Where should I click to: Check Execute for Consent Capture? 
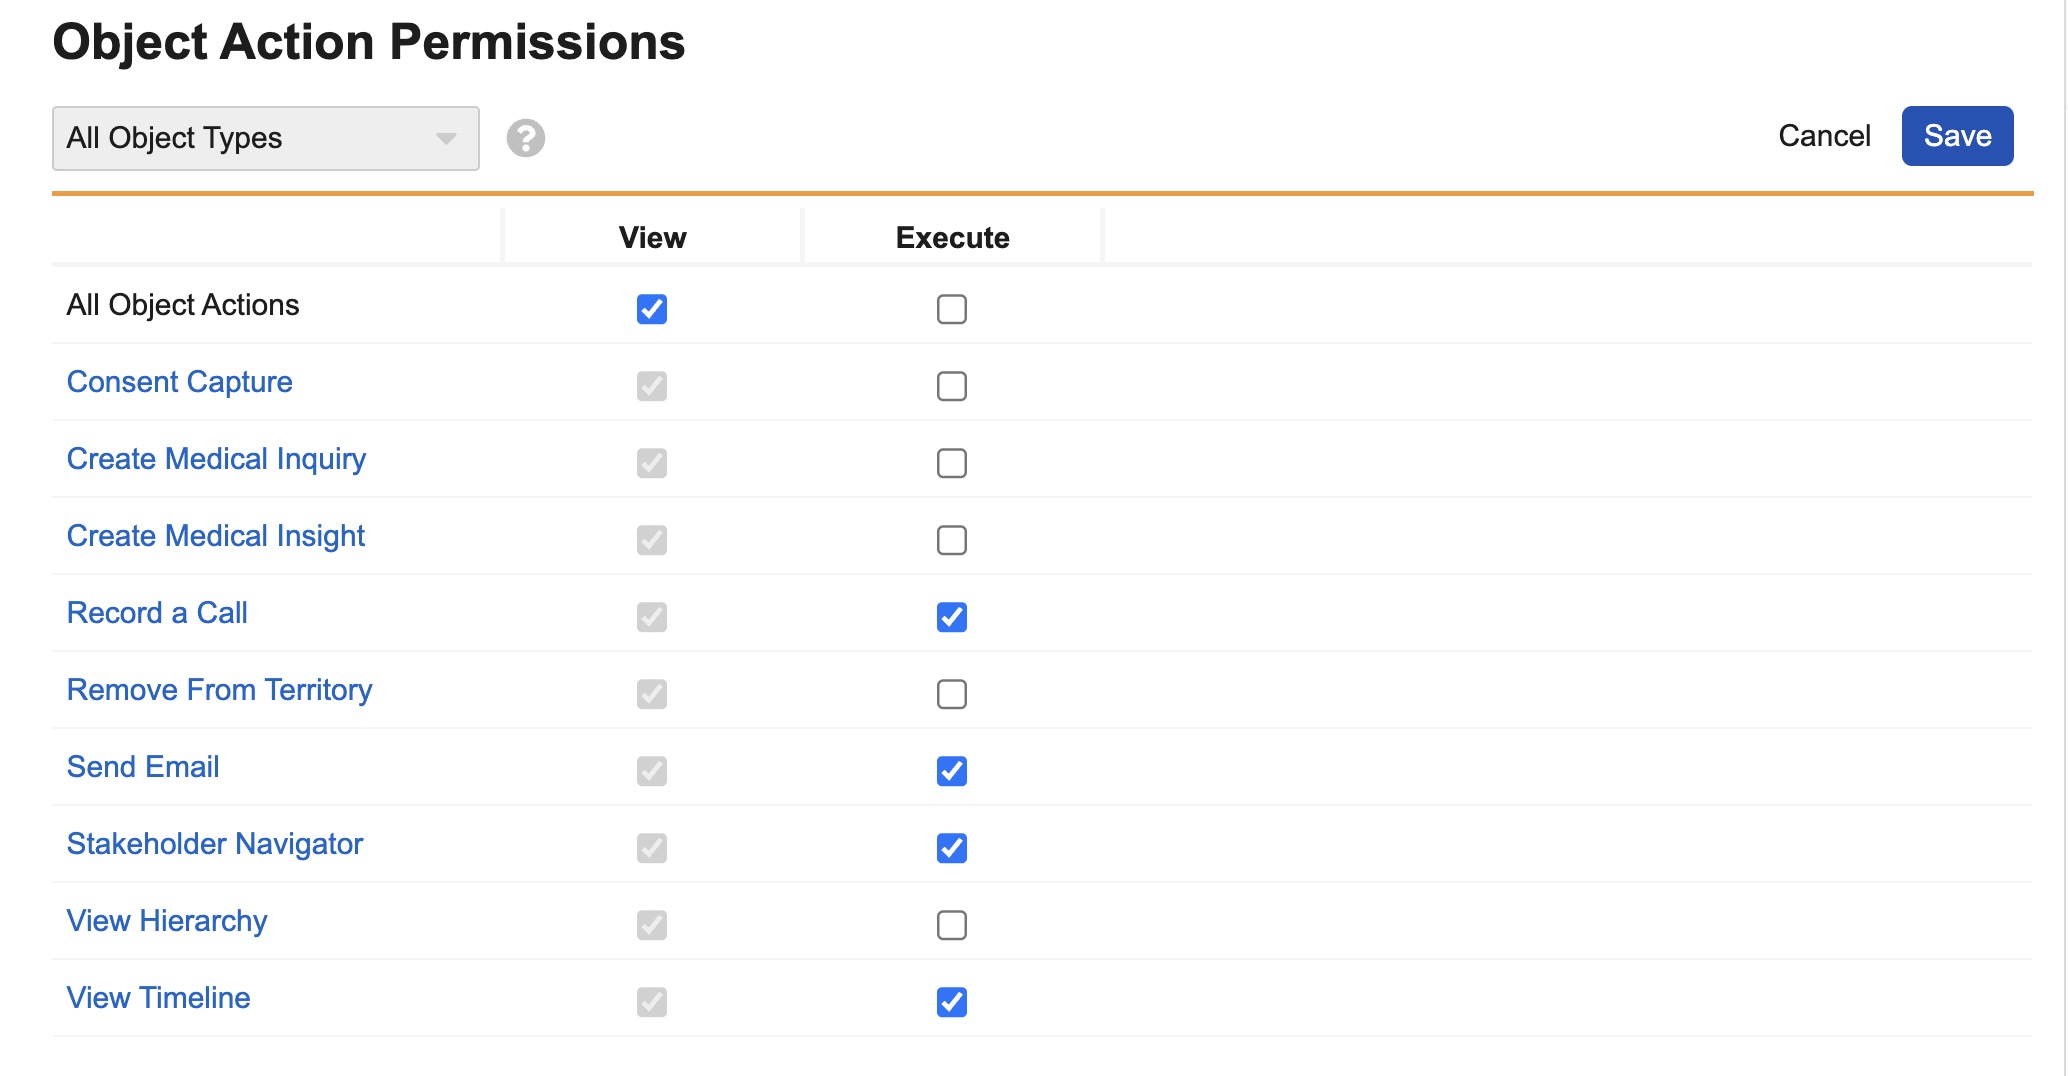pyautogui.click(x=952, y=386)
